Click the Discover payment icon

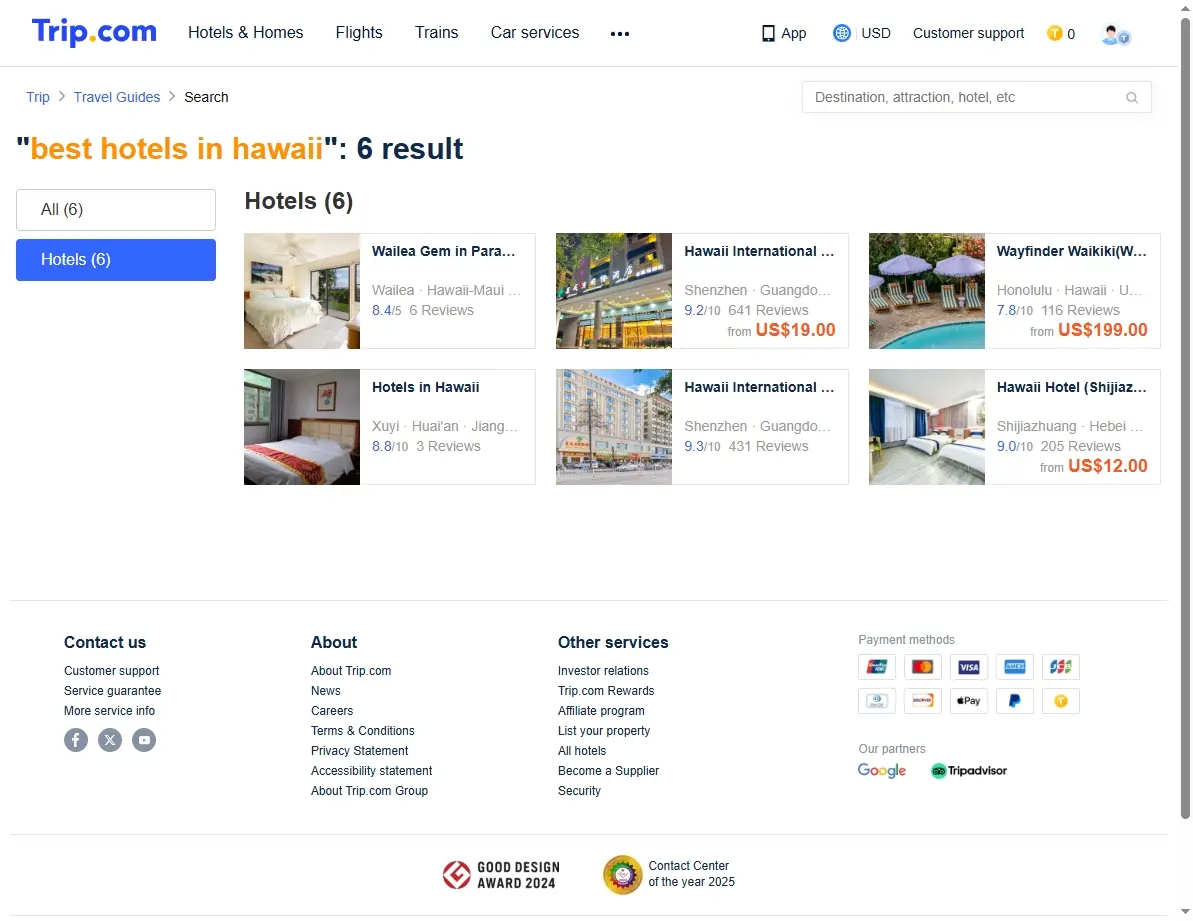[922, 700]
